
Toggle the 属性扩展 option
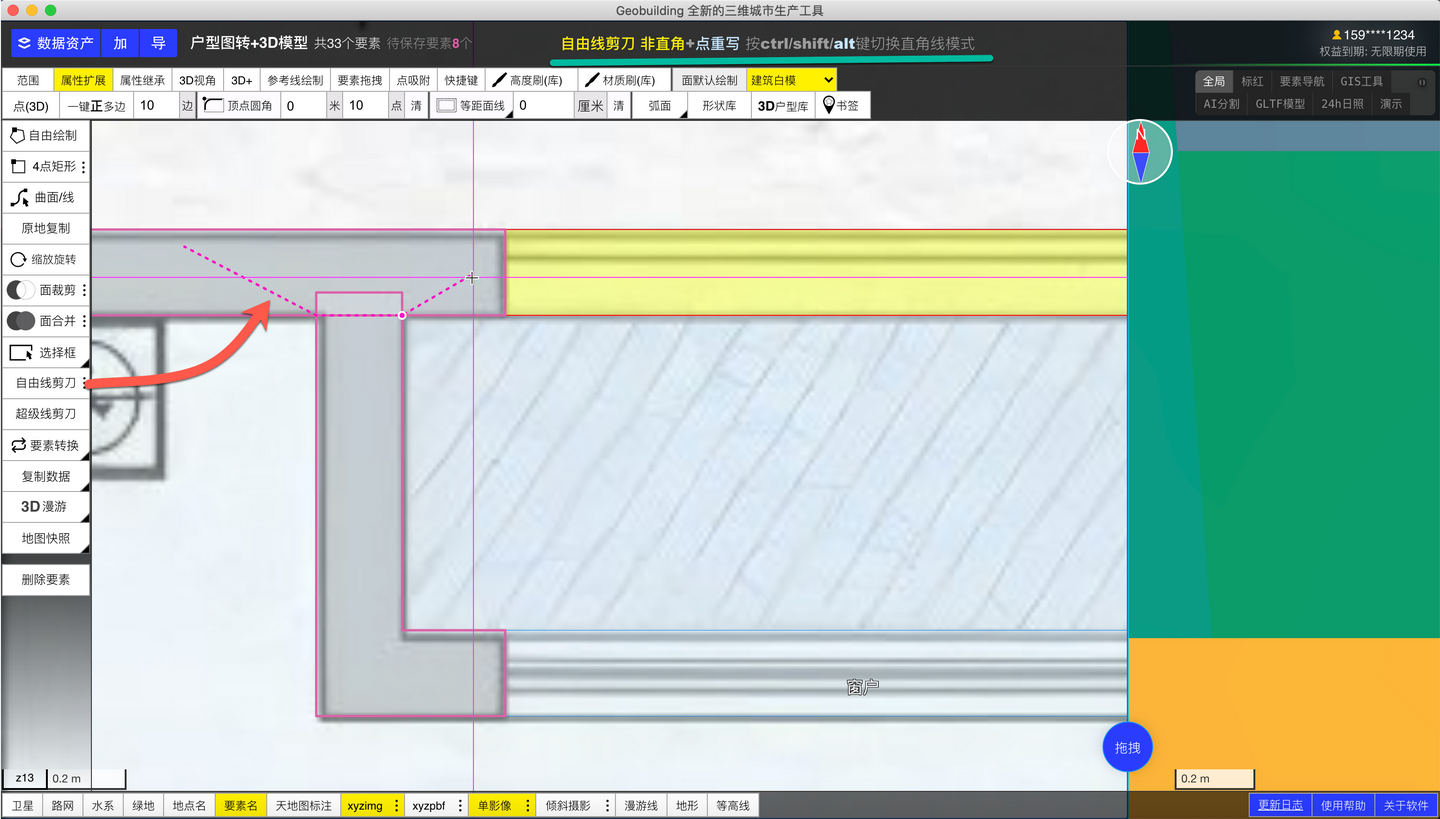pyautogui.click(x=83, y=80)
